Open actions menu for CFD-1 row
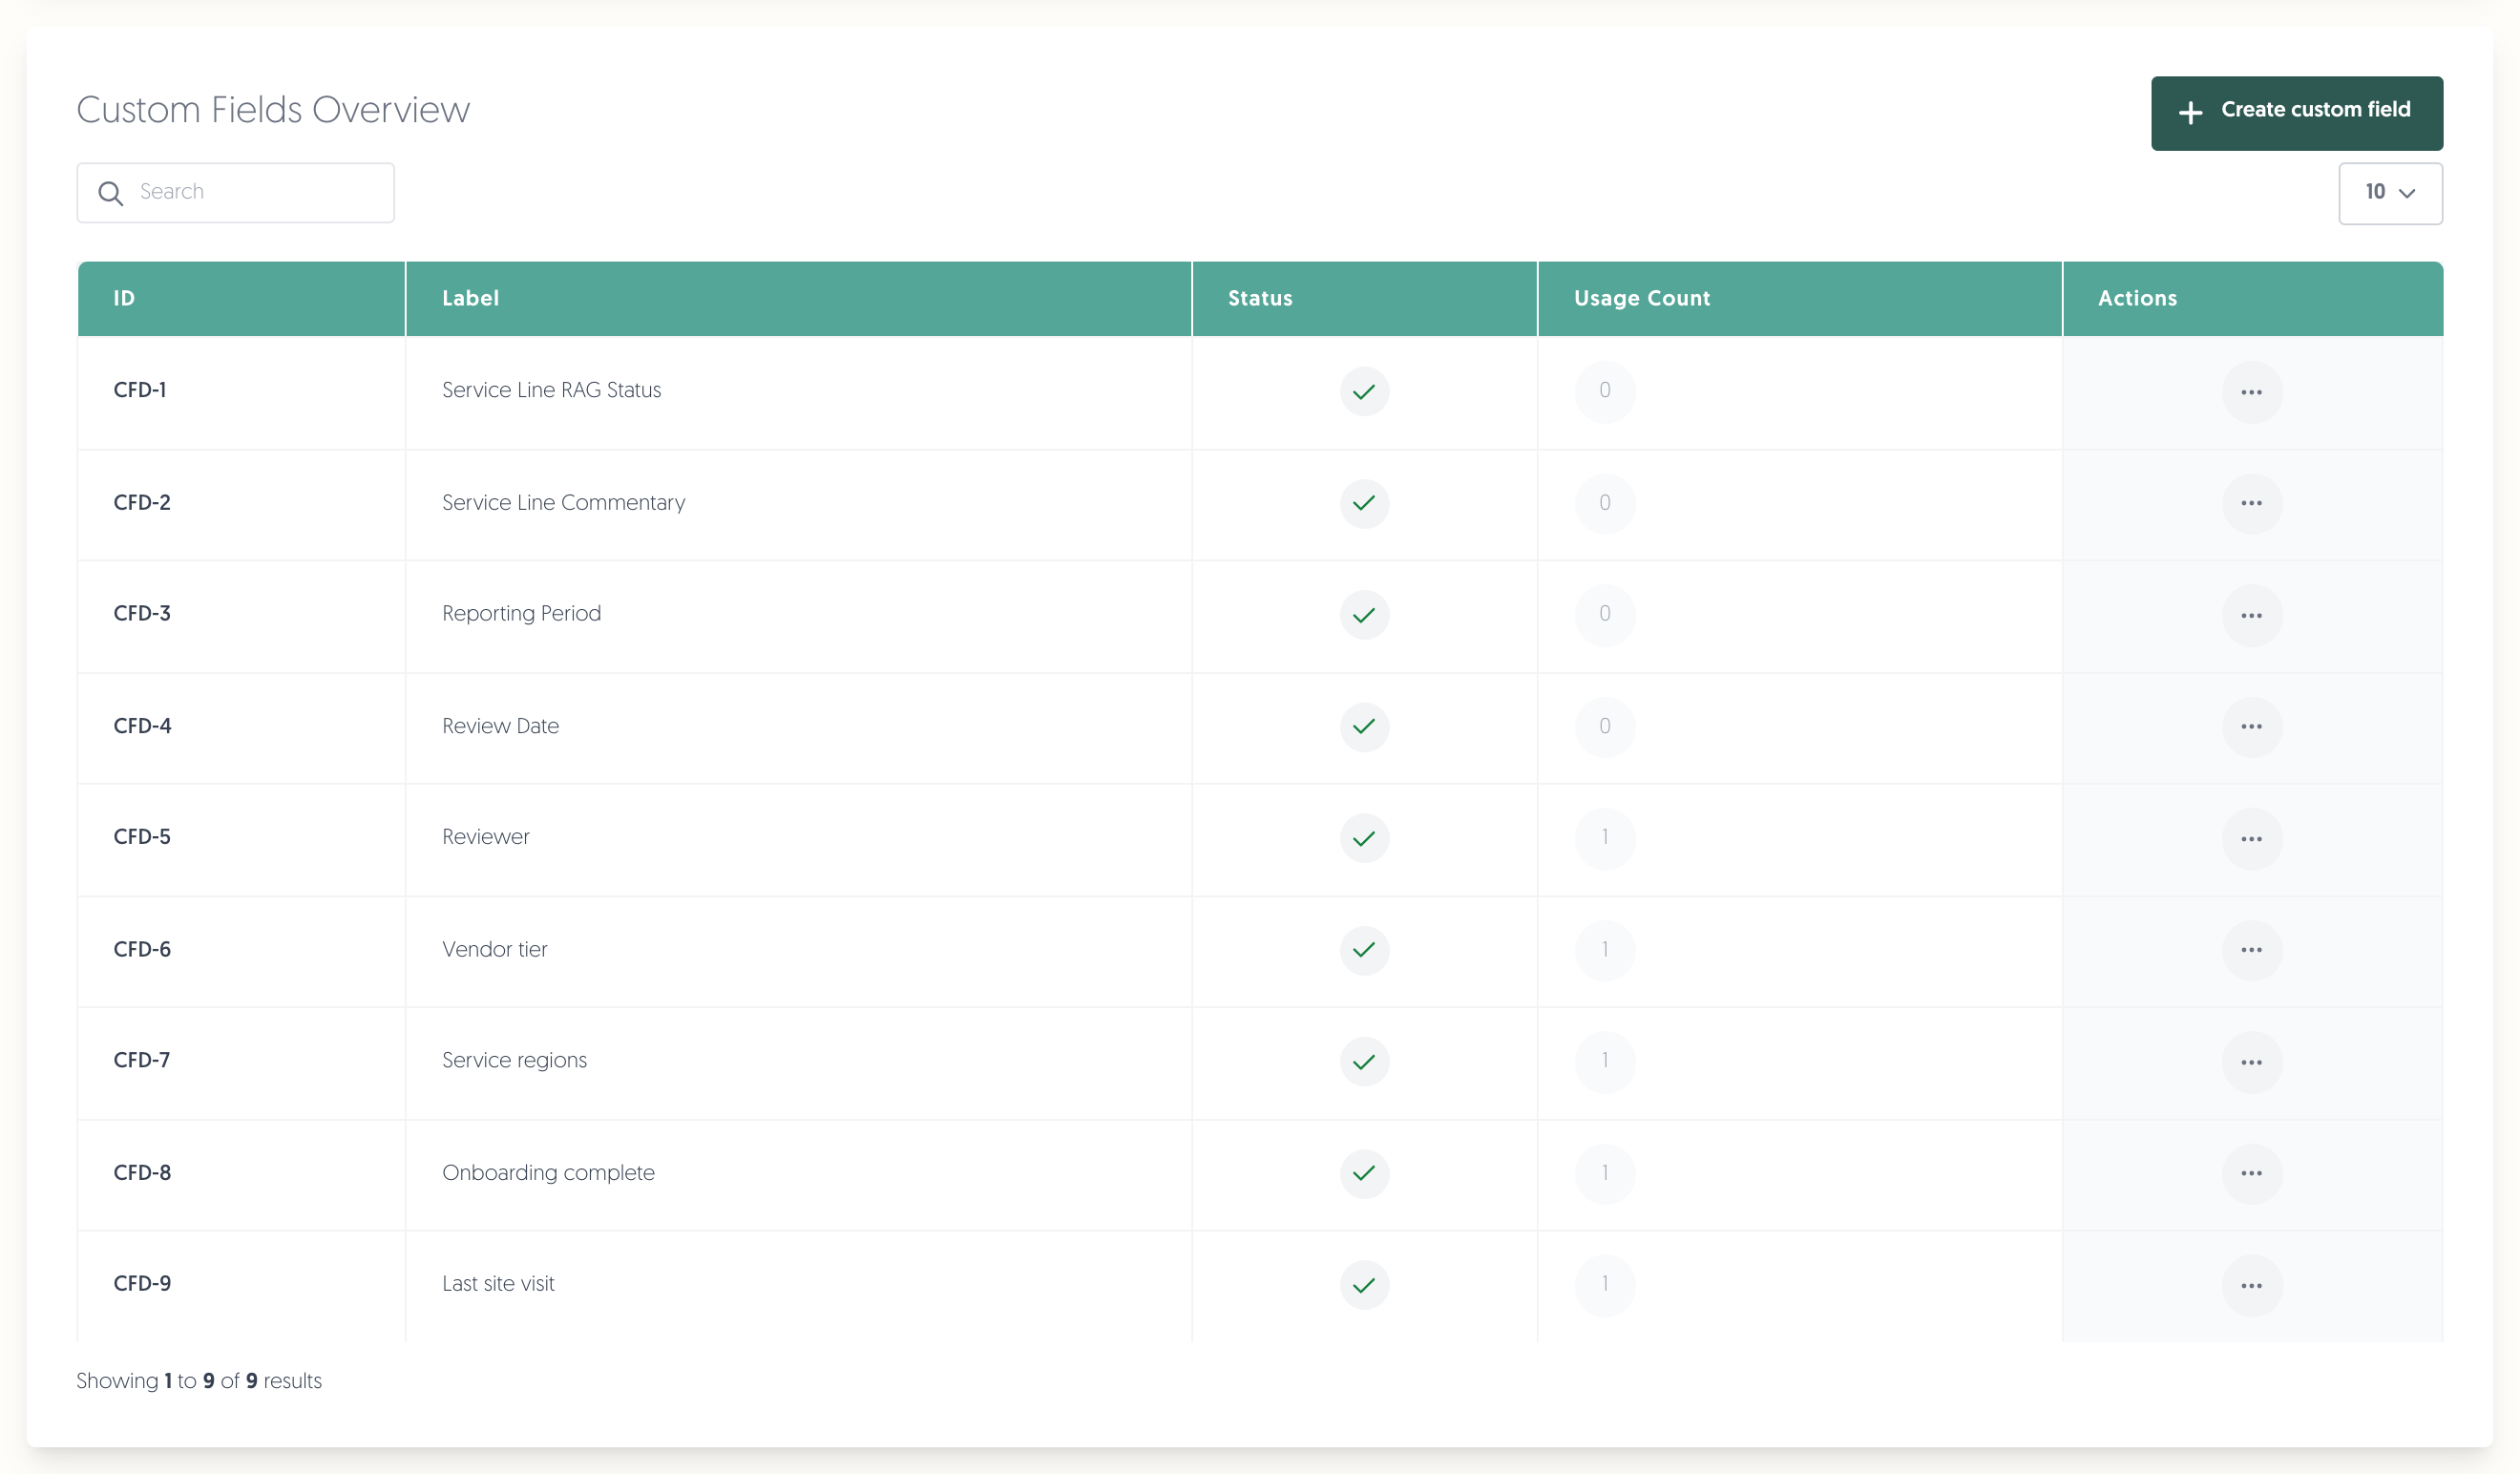Viewport: 2520px width, 1474px height. pos(2251,392)
